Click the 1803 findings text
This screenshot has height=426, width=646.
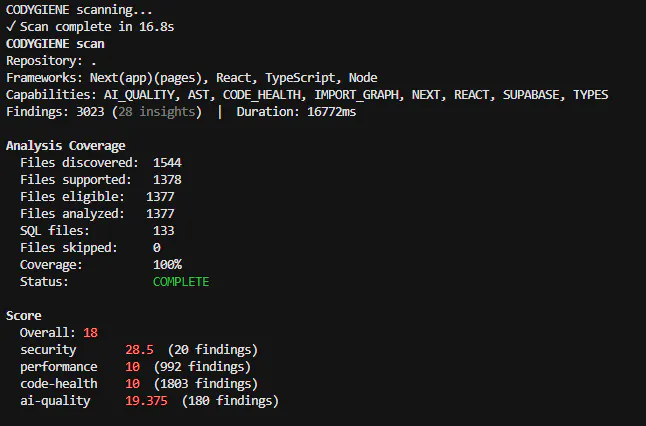(x=206, y=384)
